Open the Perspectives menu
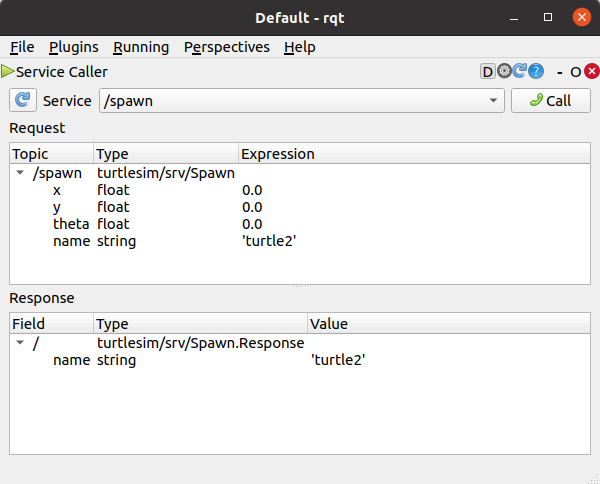The height and width of the screenshot is (484, 600). tap(226, 47)
